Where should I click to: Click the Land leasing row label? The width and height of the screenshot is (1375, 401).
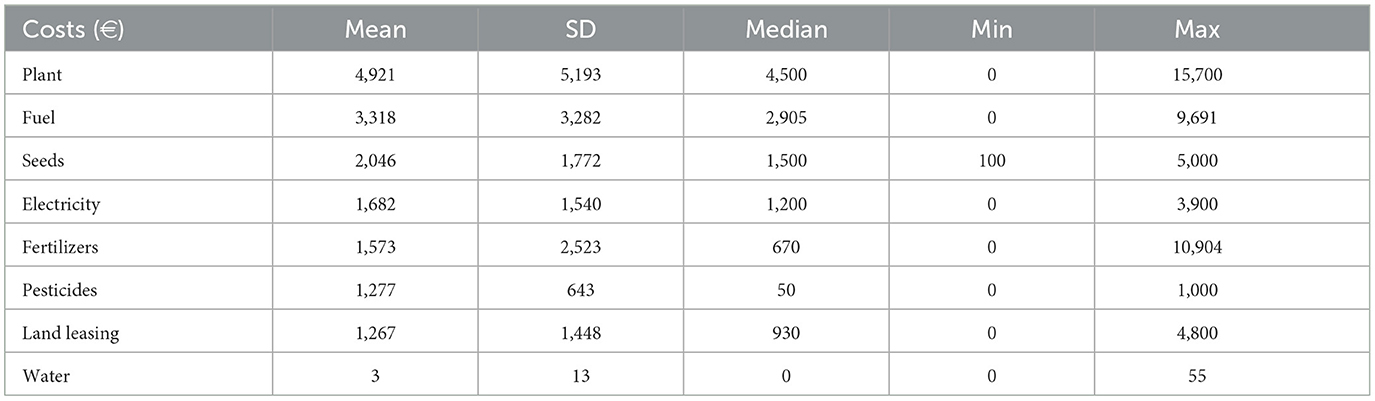(70, 334)
